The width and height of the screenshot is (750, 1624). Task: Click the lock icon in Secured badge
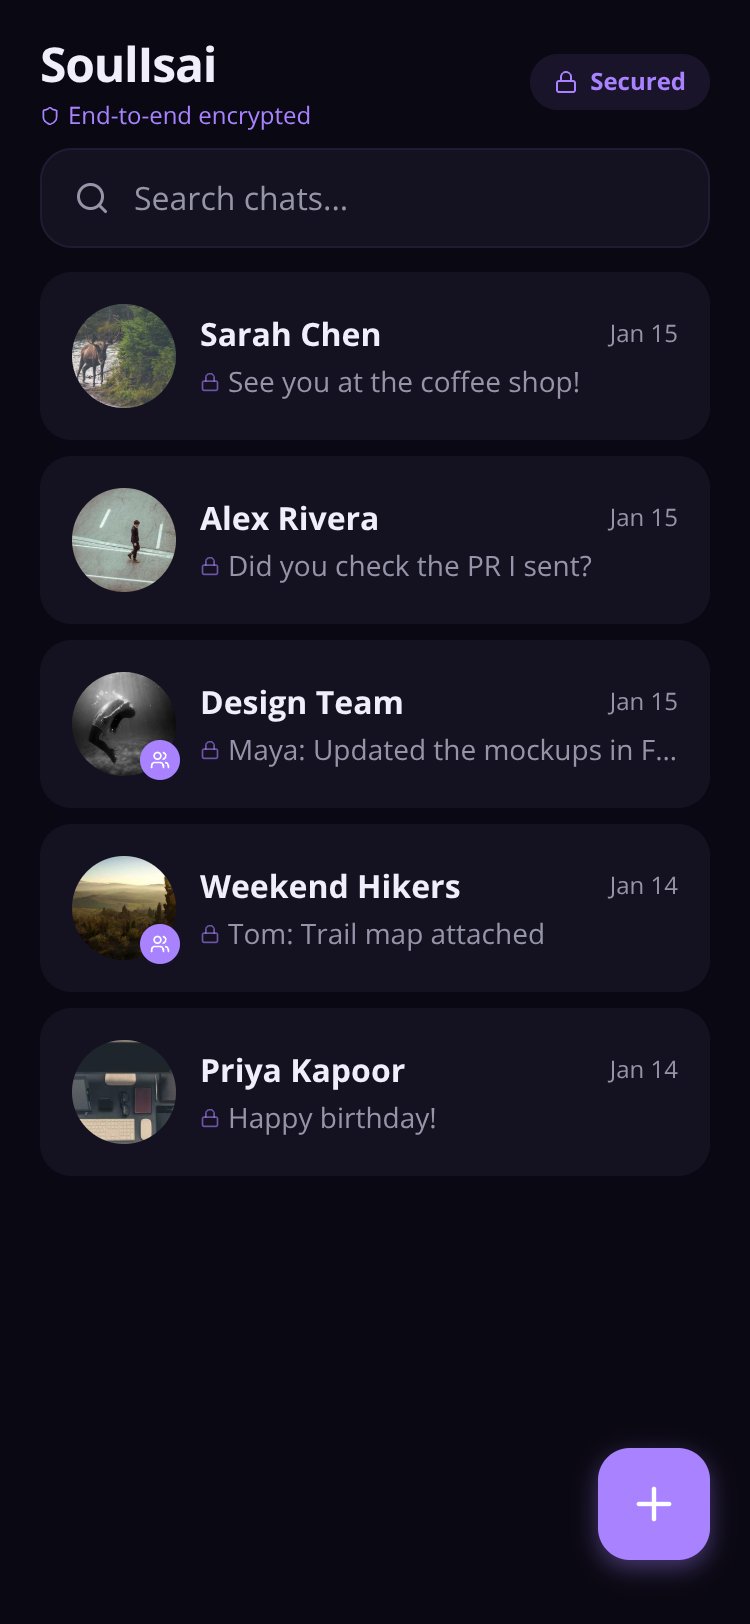tap(566, 82)
